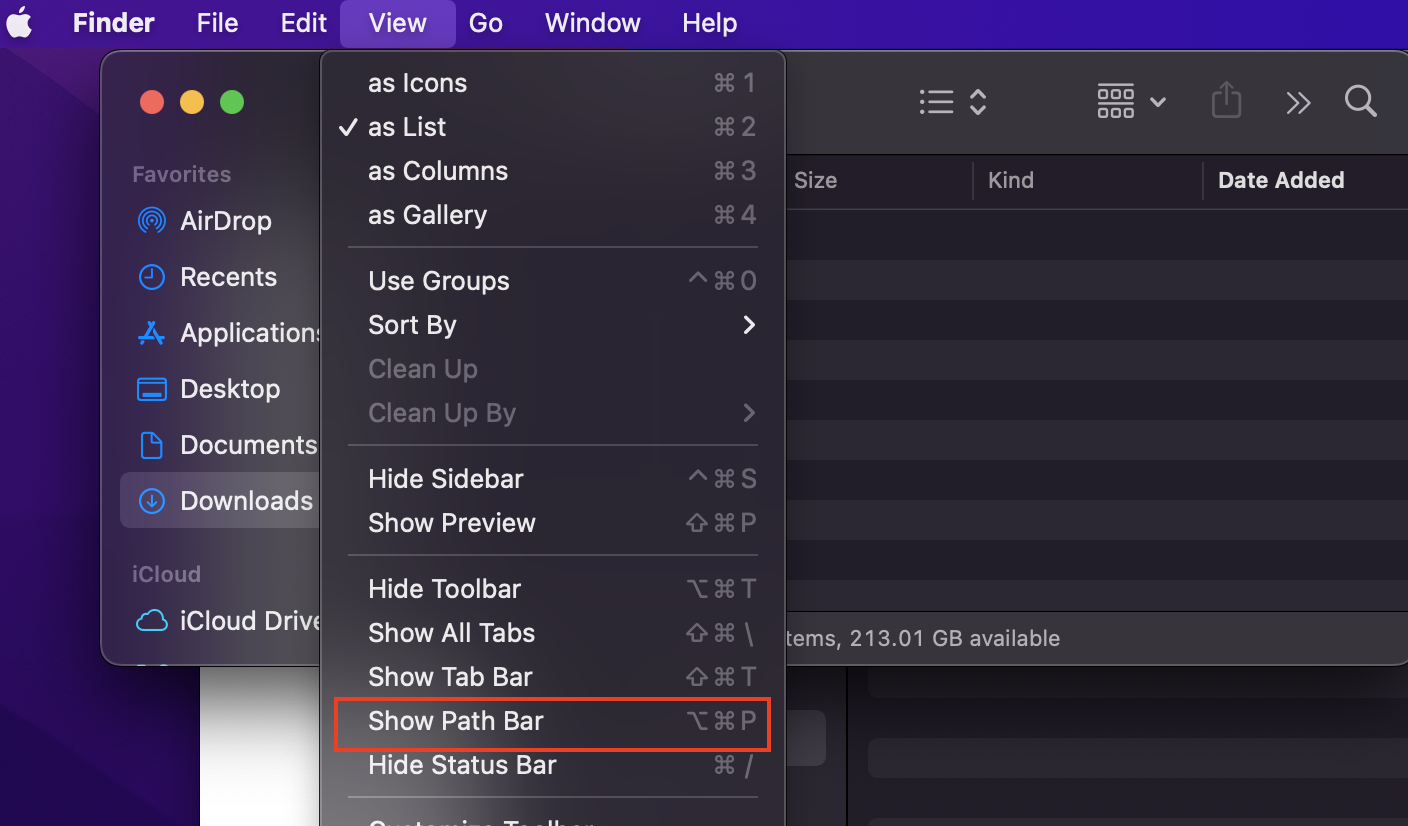The image size is (1408, 826).
Task: Expand the Sort By submenu
Action: [553, 325]
